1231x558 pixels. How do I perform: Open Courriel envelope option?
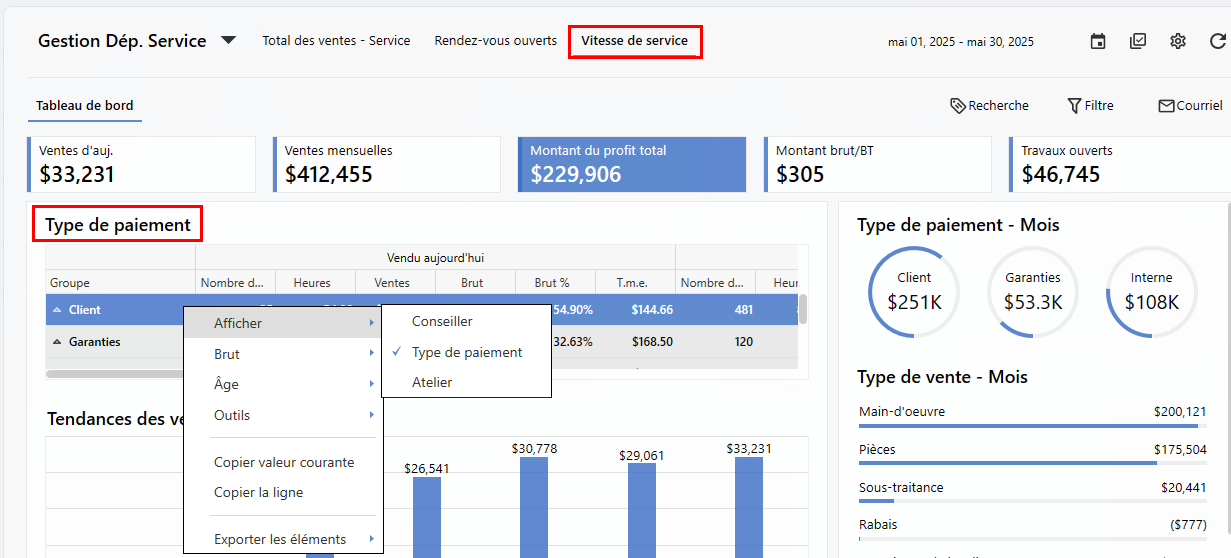1190,105
